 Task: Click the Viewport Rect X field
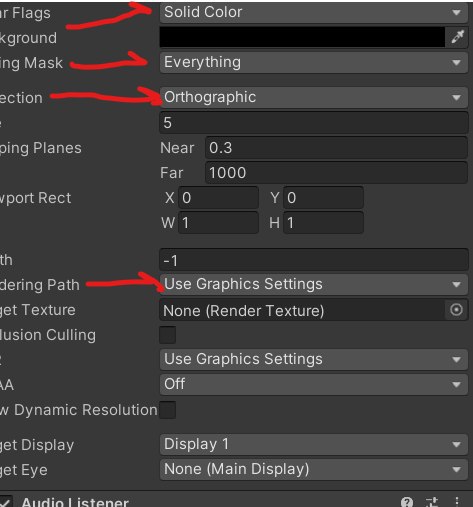point(218,198)
